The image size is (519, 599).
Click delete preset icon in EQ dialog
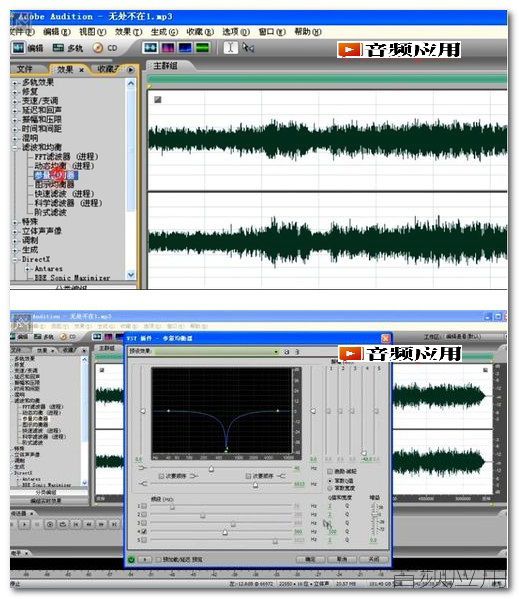[x=297, y=352]
